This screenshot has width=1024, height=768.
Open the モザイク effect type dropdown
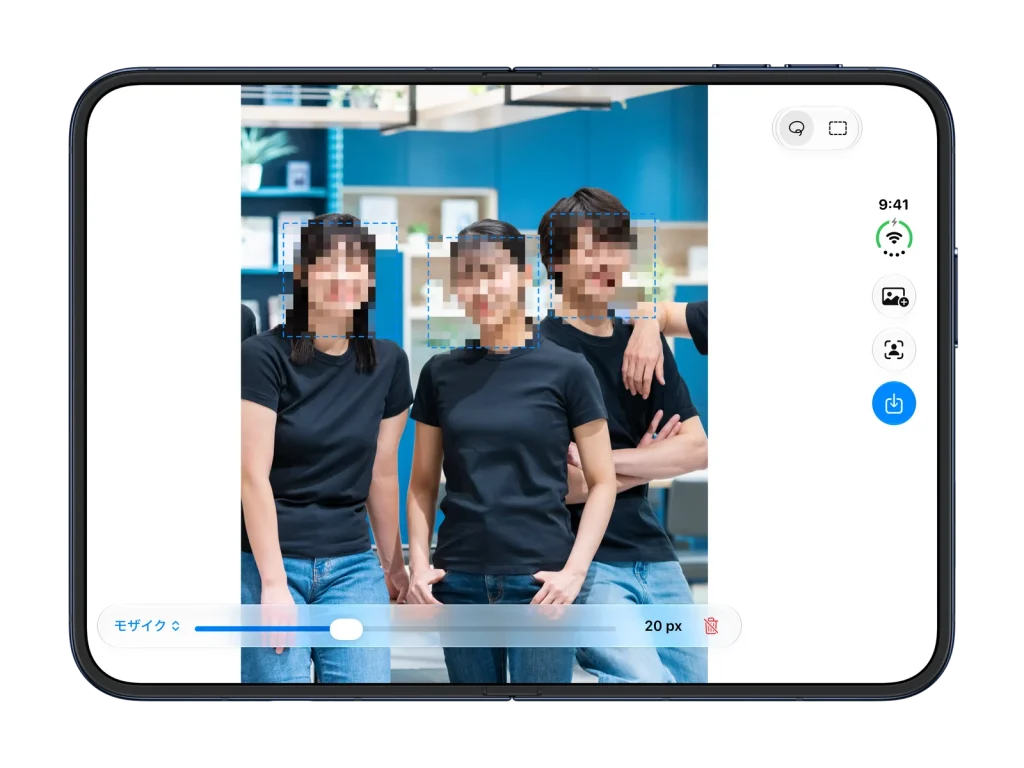[x=147, y=626]
